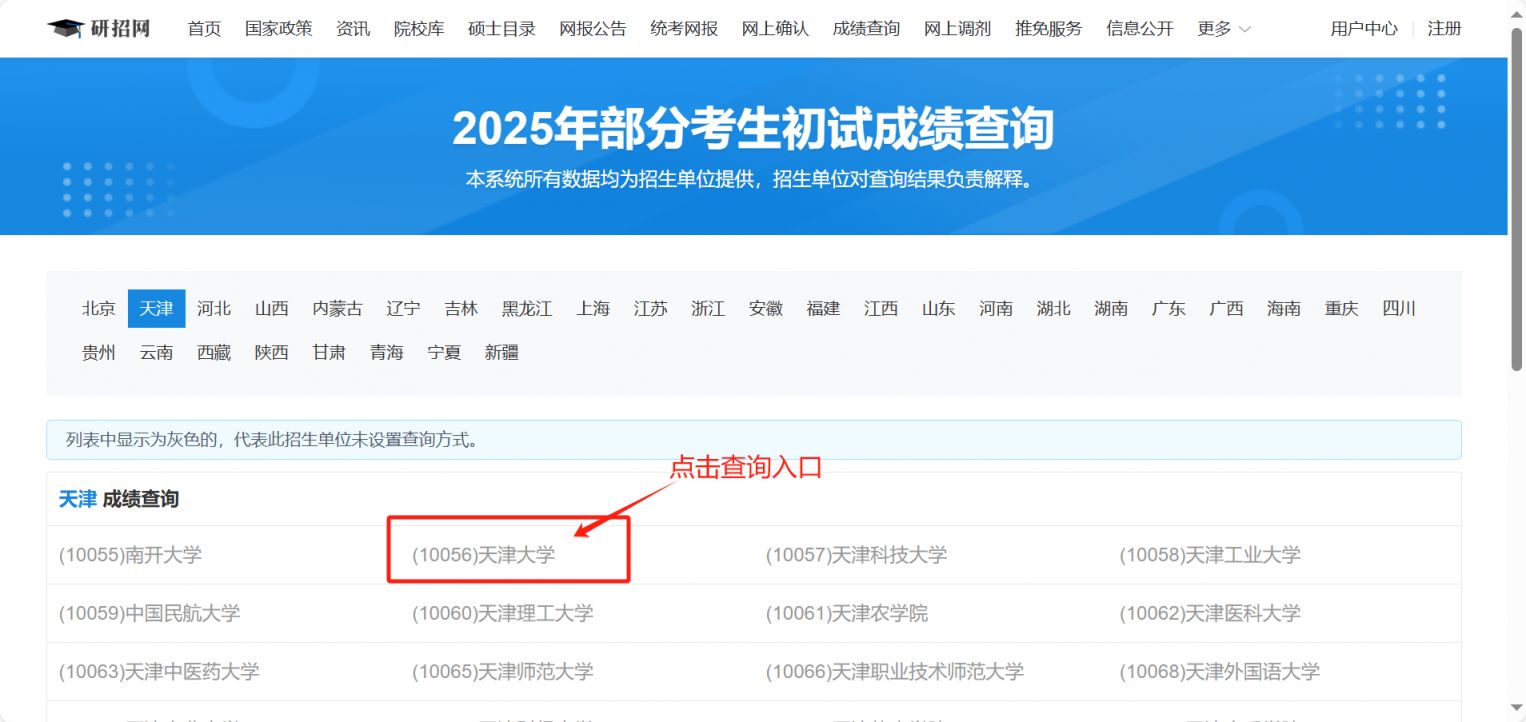Image resolution: width=1526 pixels, height=722 pixels.
Task: Open (10056)天津大学 score query entry
Action: pyautogui.click(x=484, y=555)
